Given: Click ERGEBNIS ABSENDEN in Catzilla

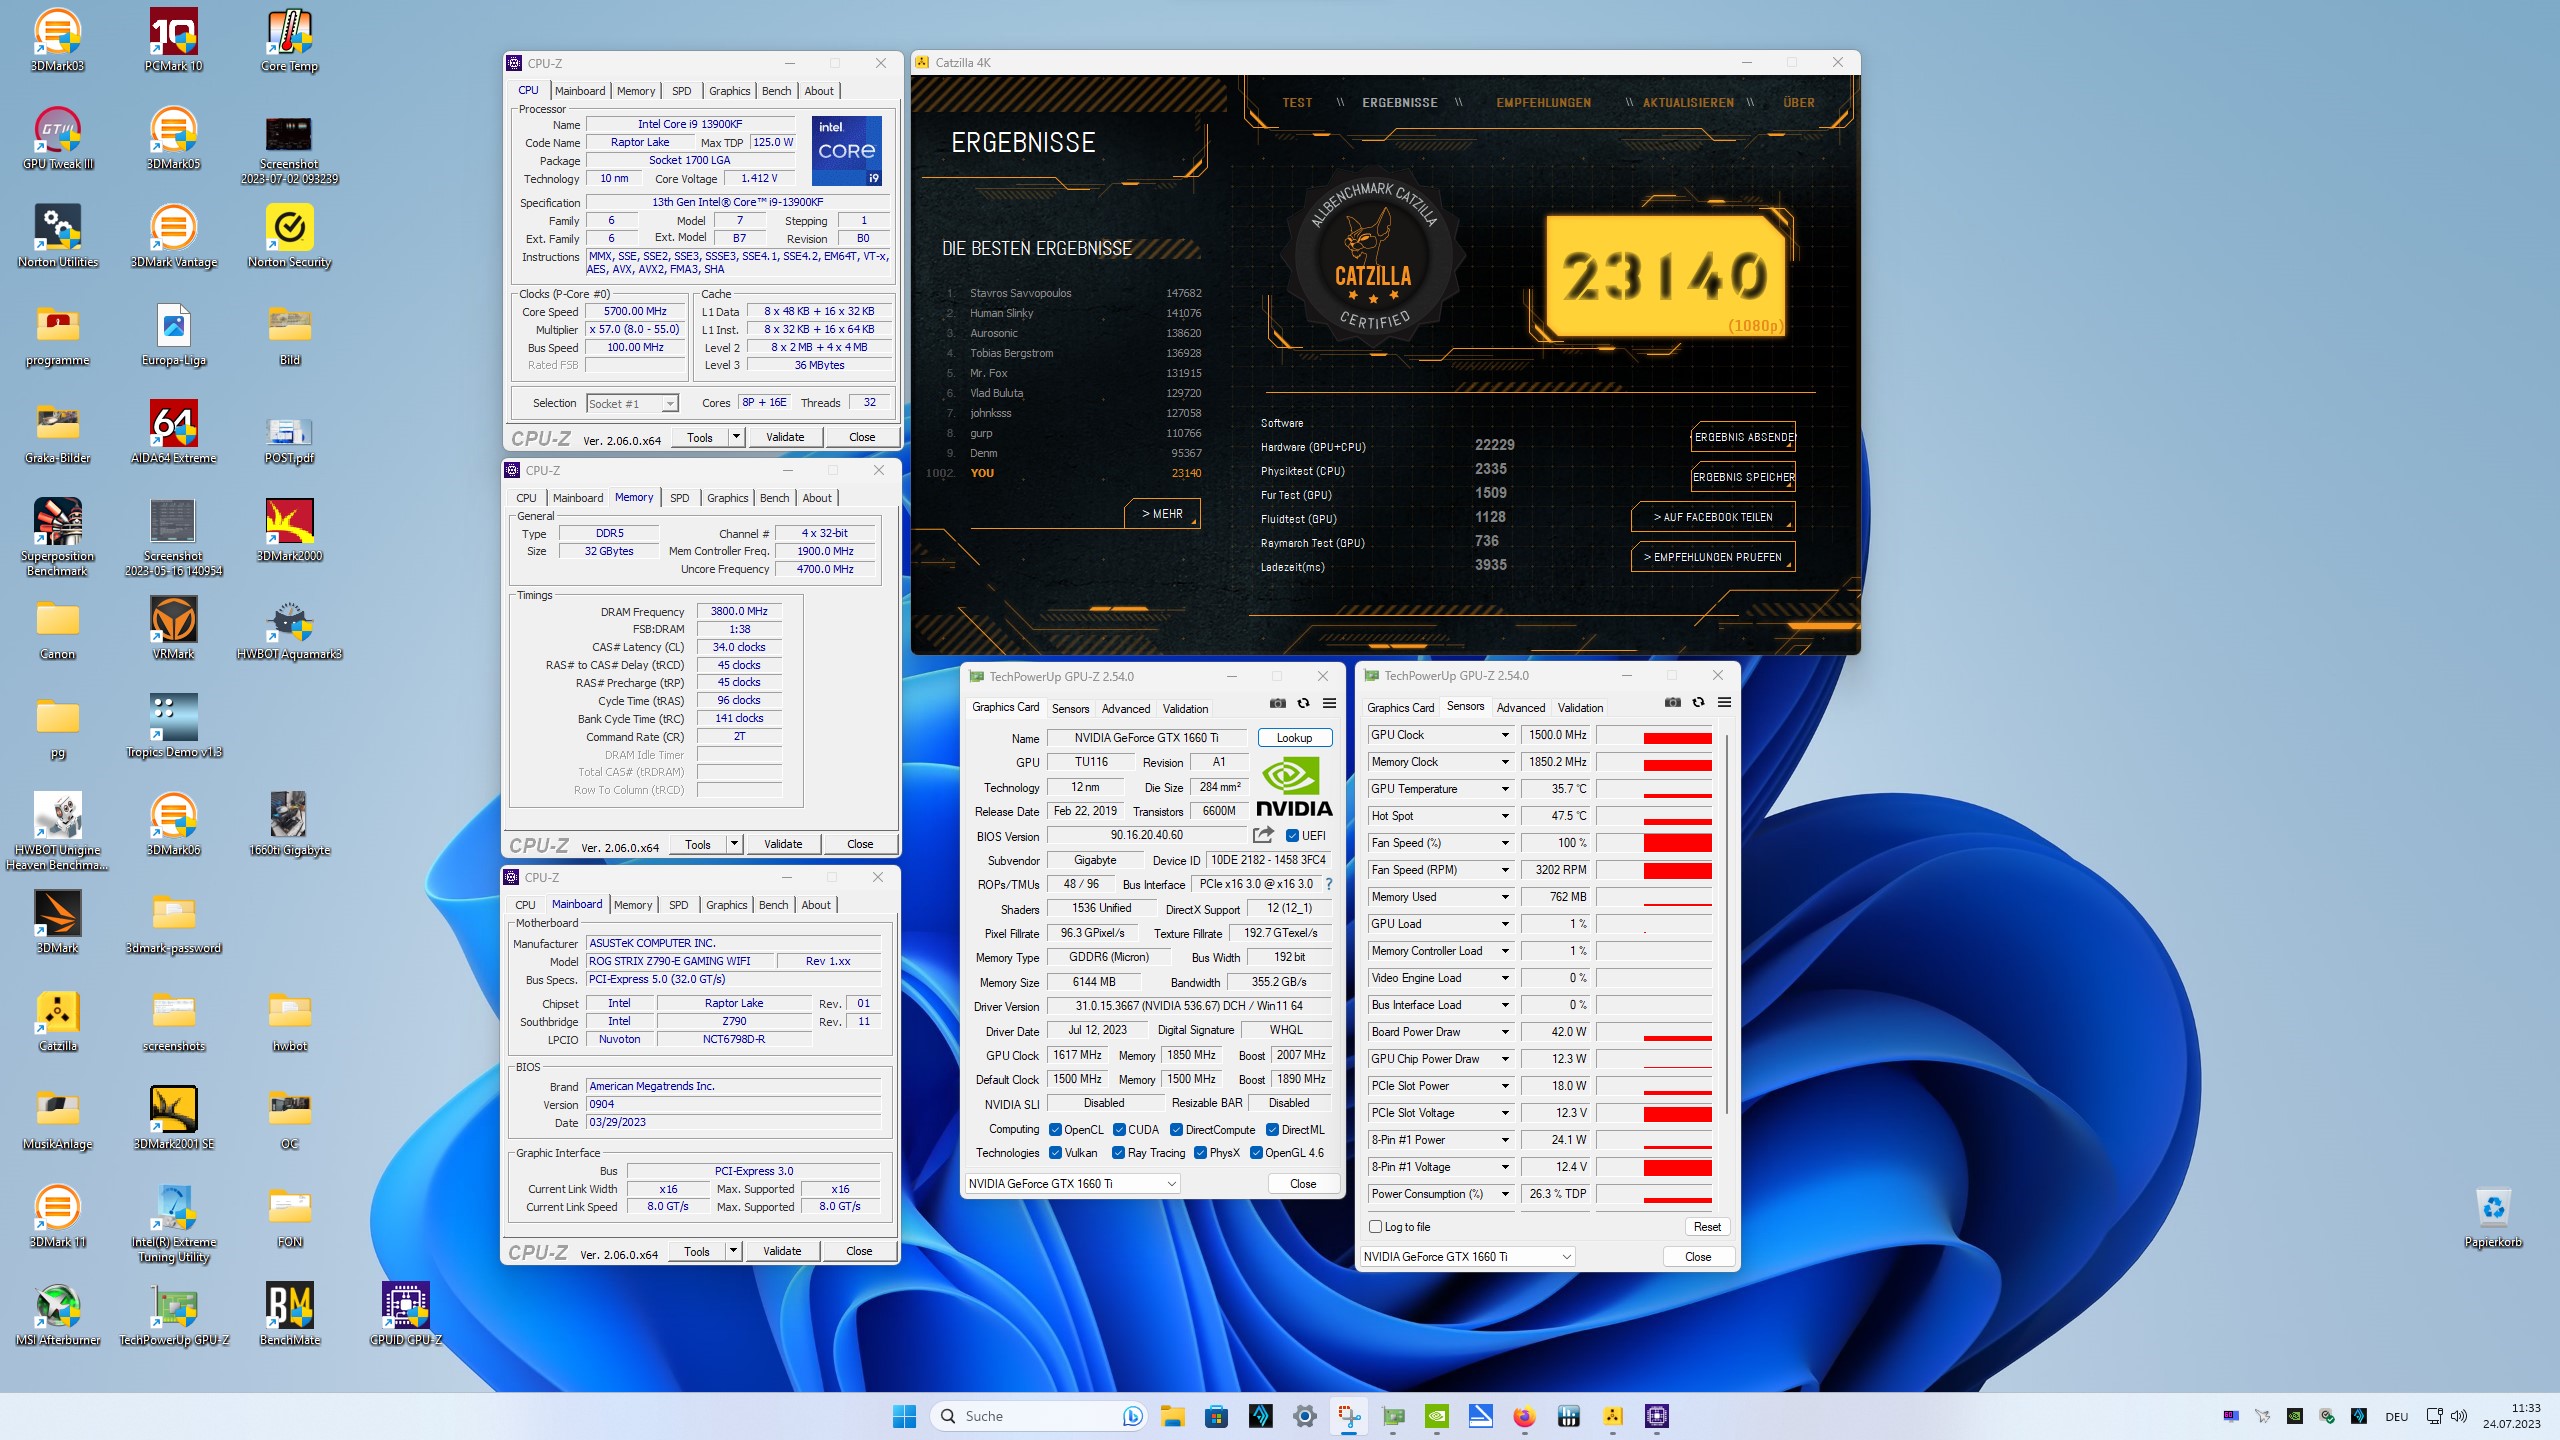Looking at the screenshot, I should coord(1743,437).
